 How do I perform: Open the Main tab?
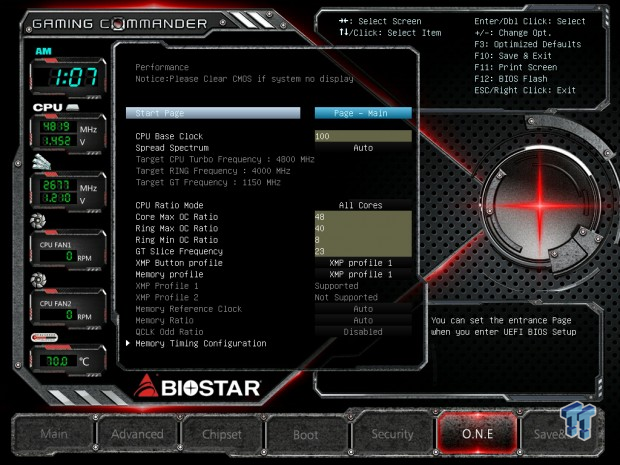point(54,434)
